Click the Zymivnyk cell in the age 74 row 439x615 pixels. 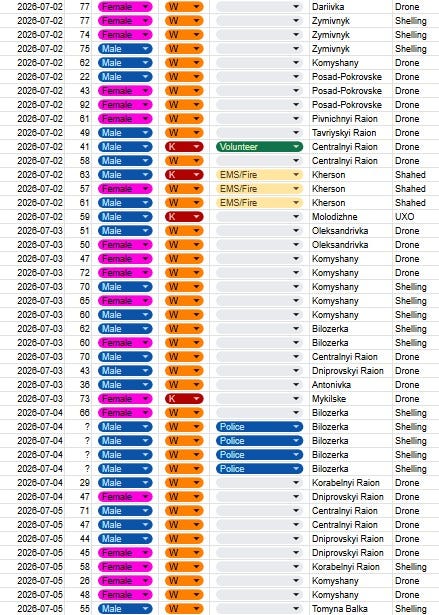click(351, 35)
